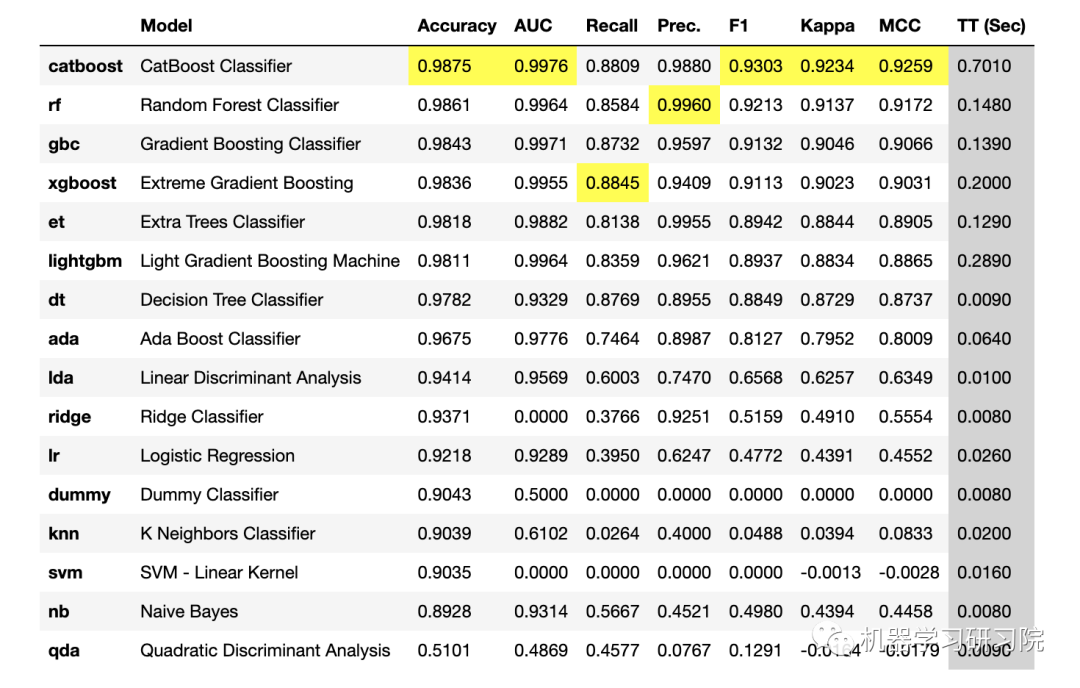
Task: Click Extreme Gradient Boosting model name
Action: point(247,183)
